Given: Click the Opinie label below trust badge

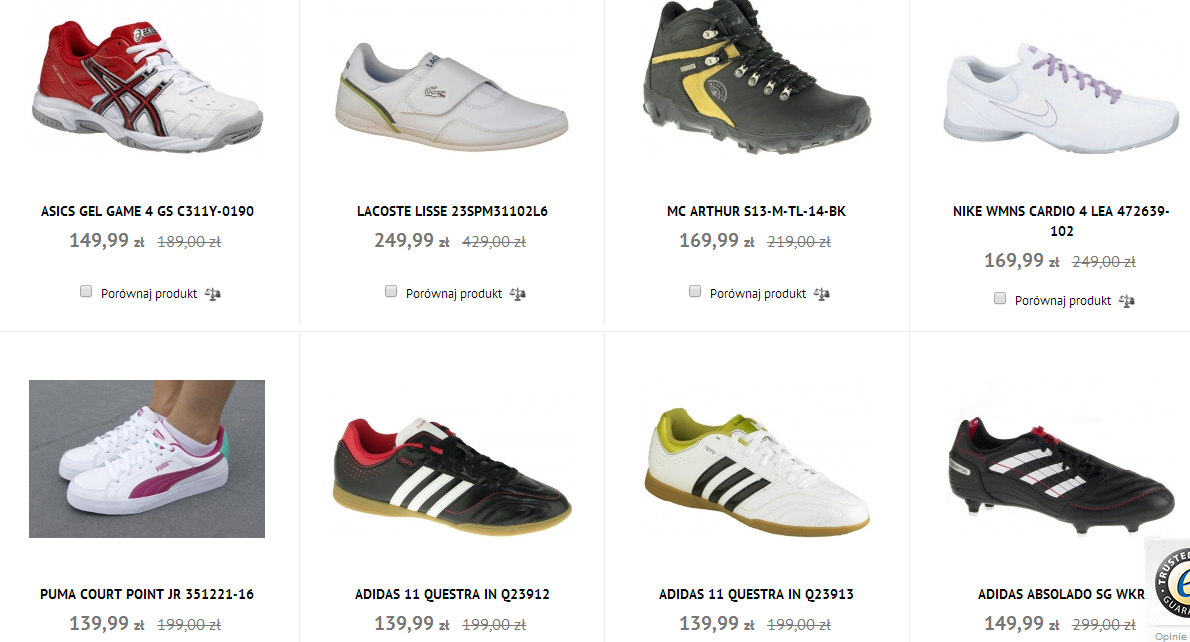Looking at the screenshot, I should pos(1171,636).
